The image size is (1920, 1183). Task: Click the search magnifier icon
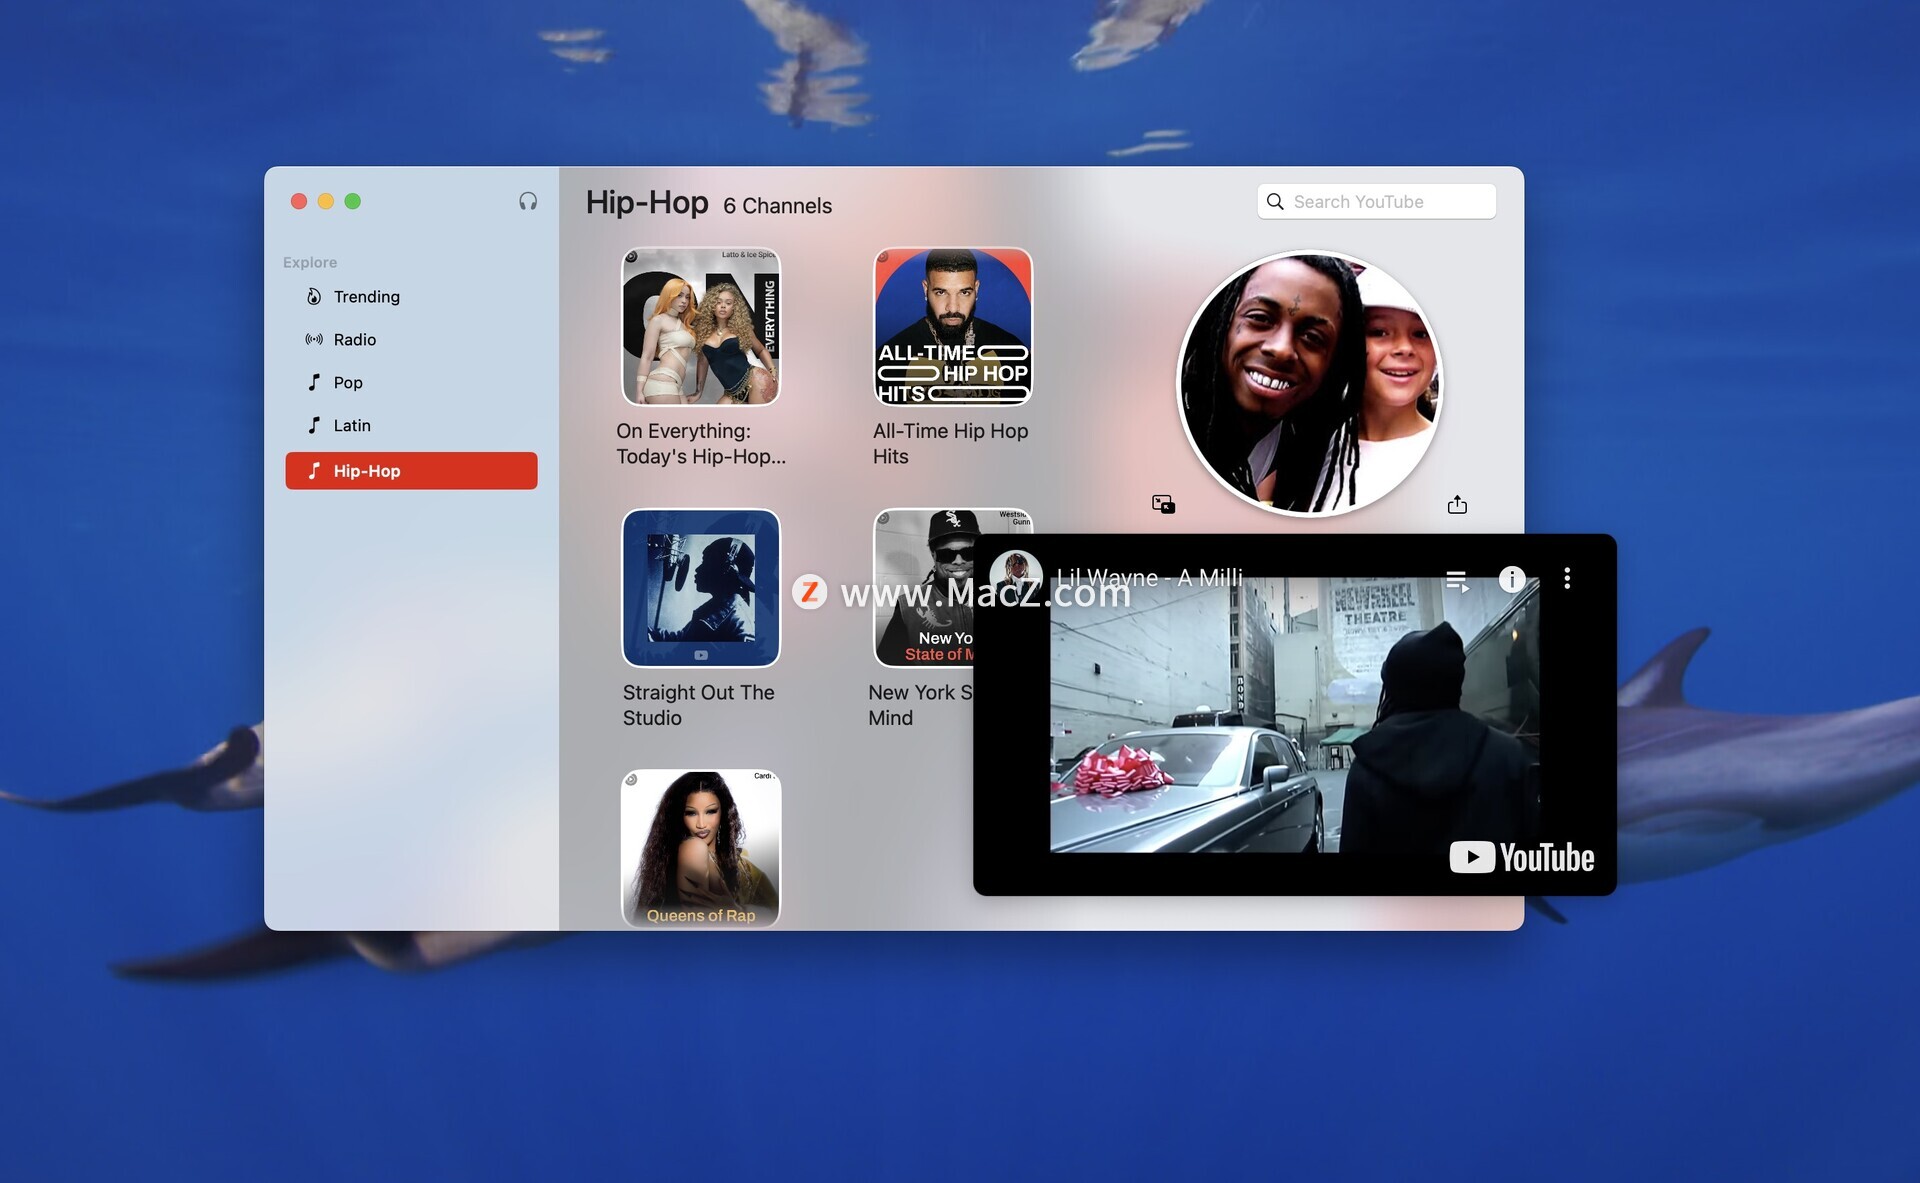pos(1275,201)
